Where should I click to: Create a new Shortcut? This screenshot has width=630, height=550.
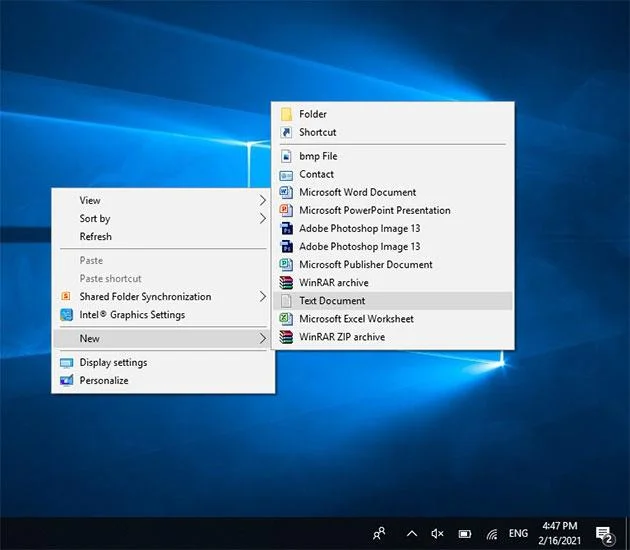click(393, 132)
